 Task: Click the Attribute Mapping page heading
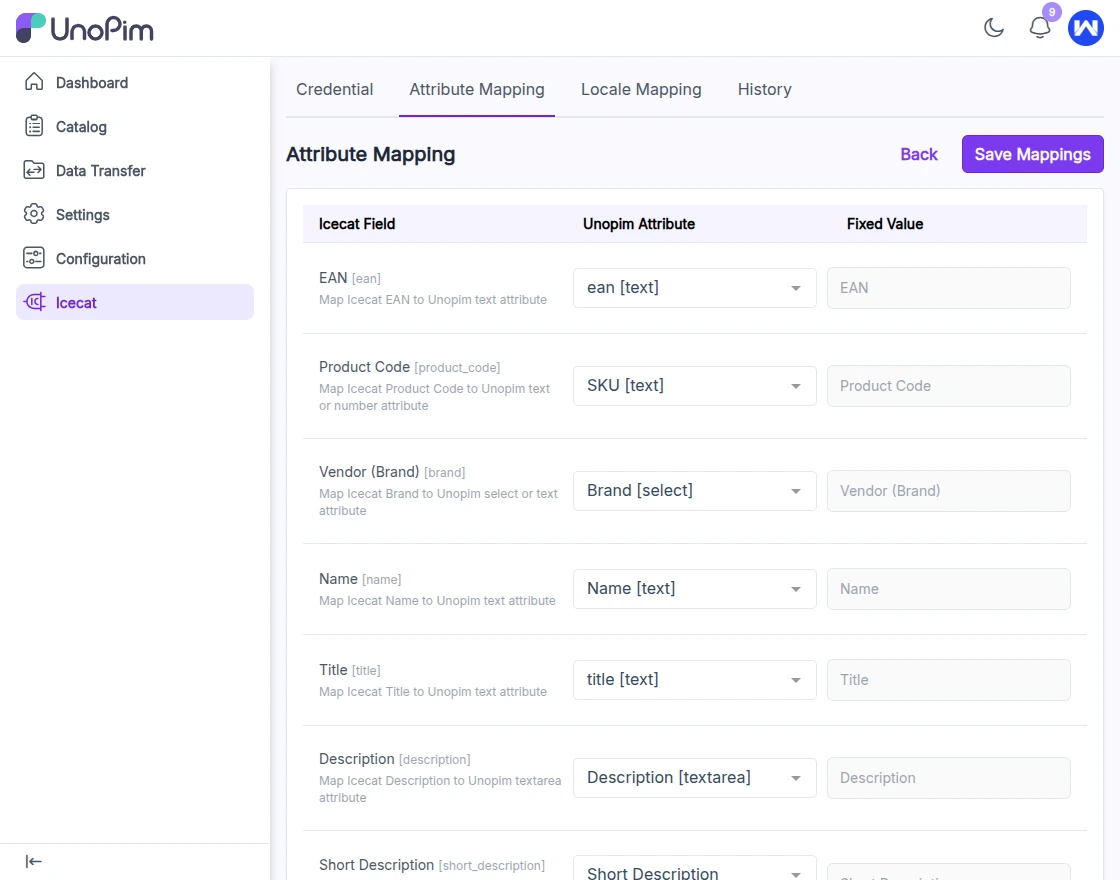coord(370,154)
